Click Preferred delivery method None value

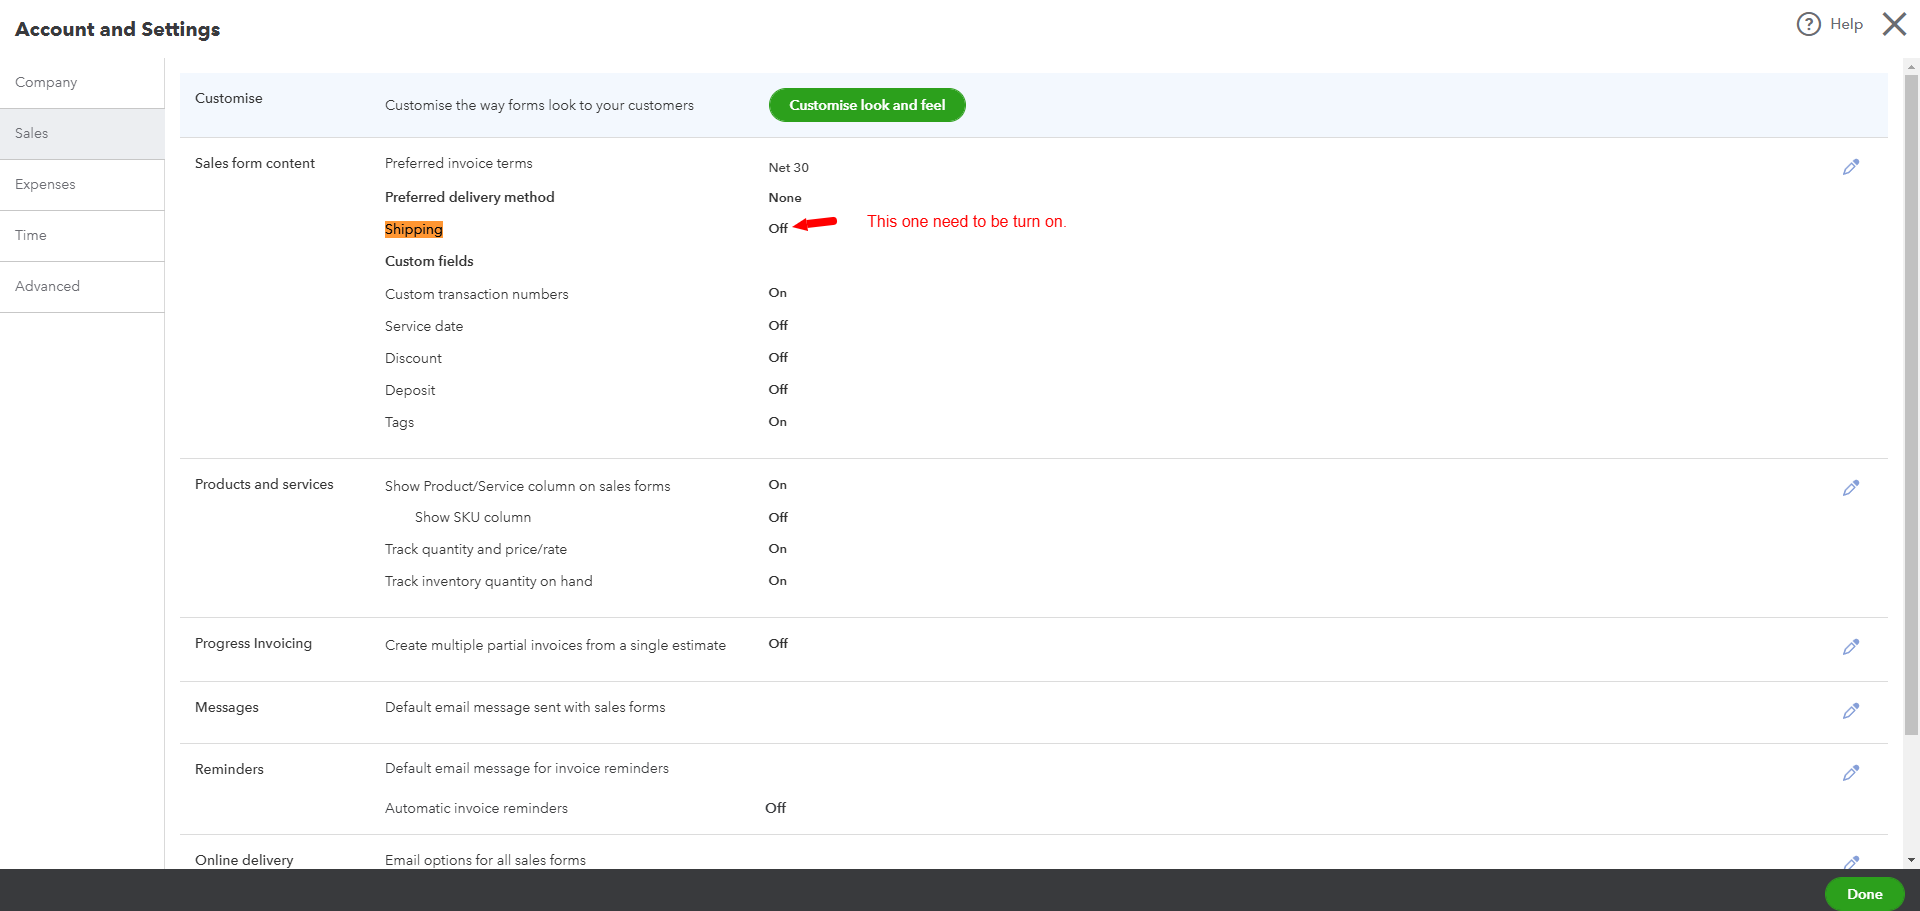click(785, 198)
